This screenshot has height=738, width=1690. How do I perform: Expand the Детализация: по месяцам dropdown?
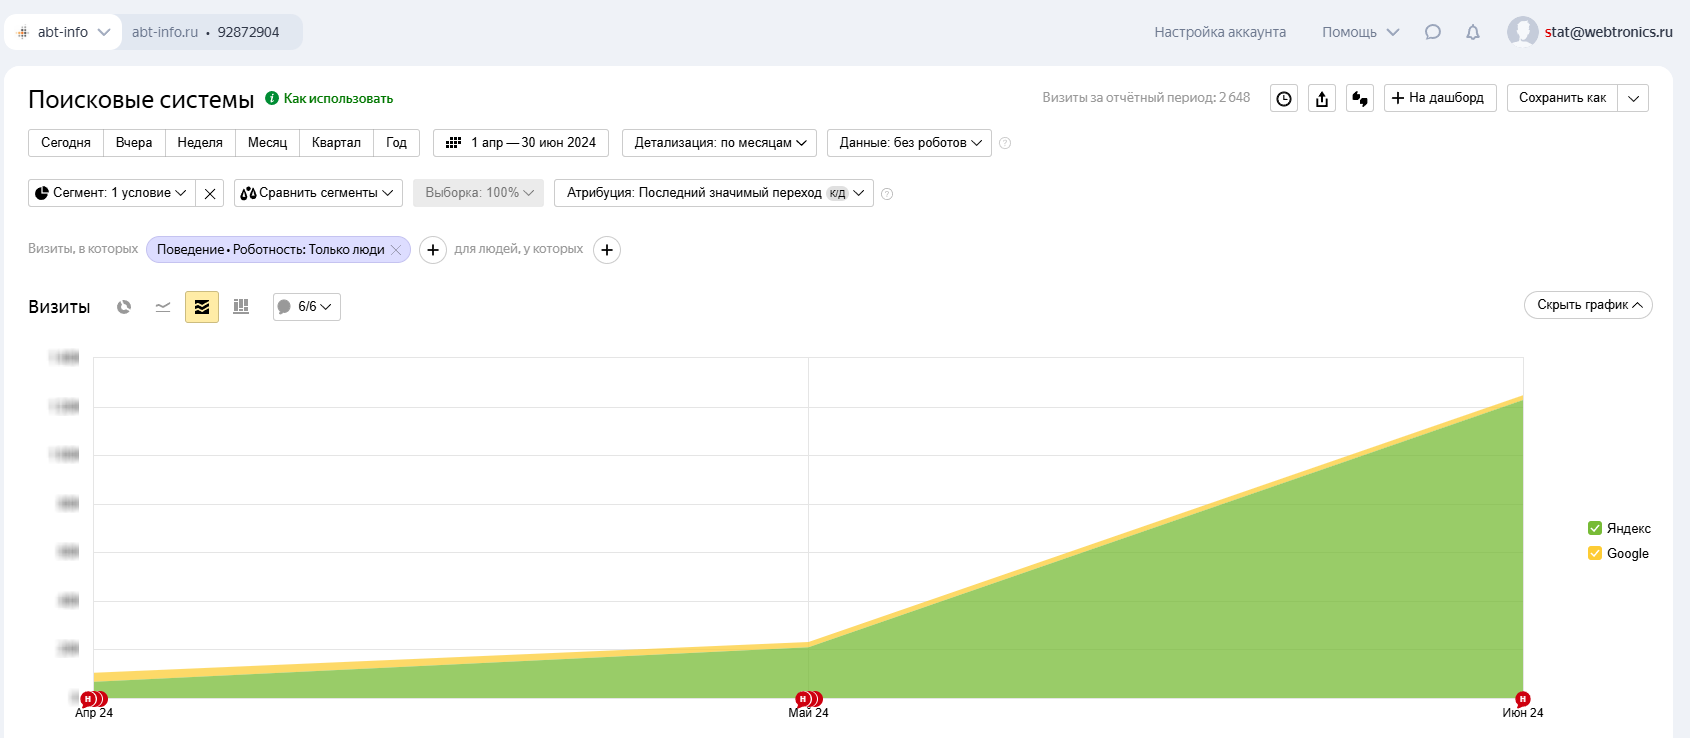719,143
